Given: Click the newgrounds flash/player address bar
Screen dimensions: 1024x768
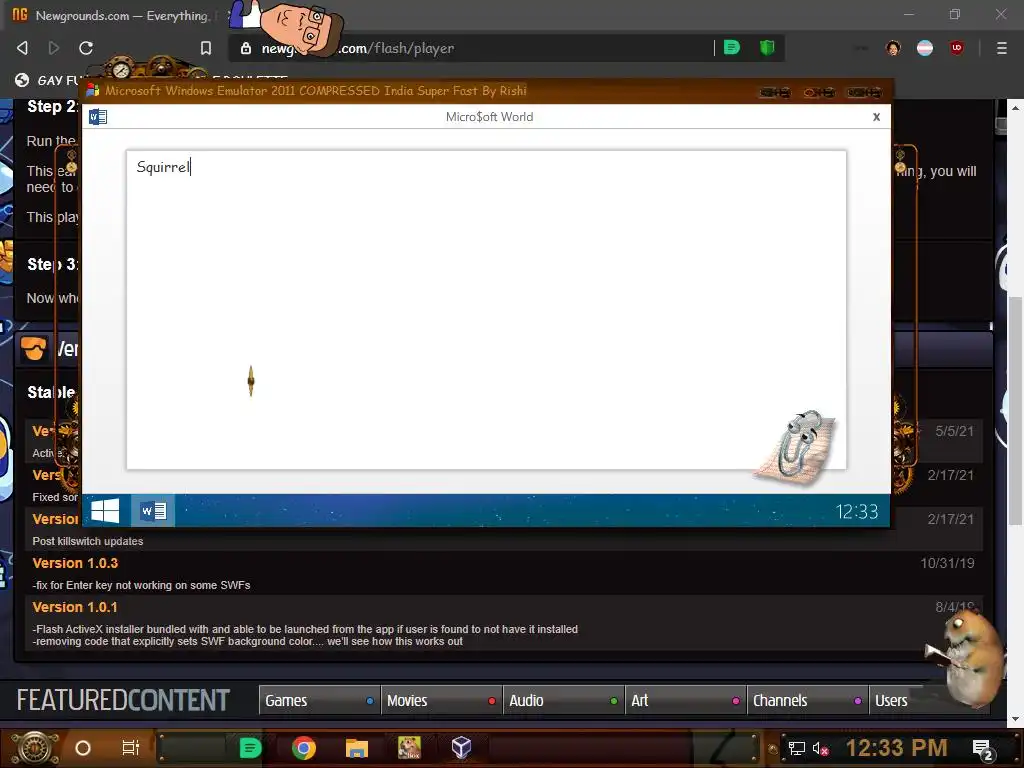Looking at the screenshot, I should tap(470, 48).
